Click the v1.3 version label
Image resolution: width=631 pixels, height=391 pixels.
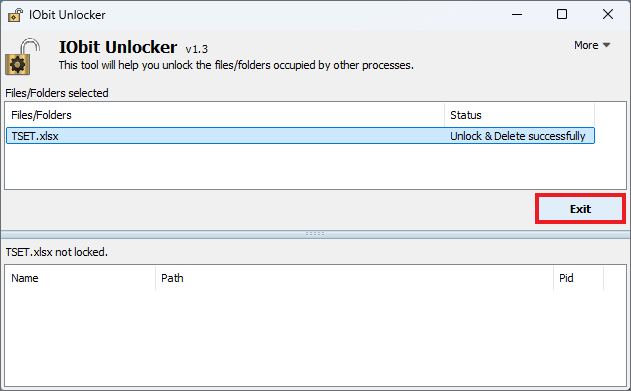pos(196,49)
